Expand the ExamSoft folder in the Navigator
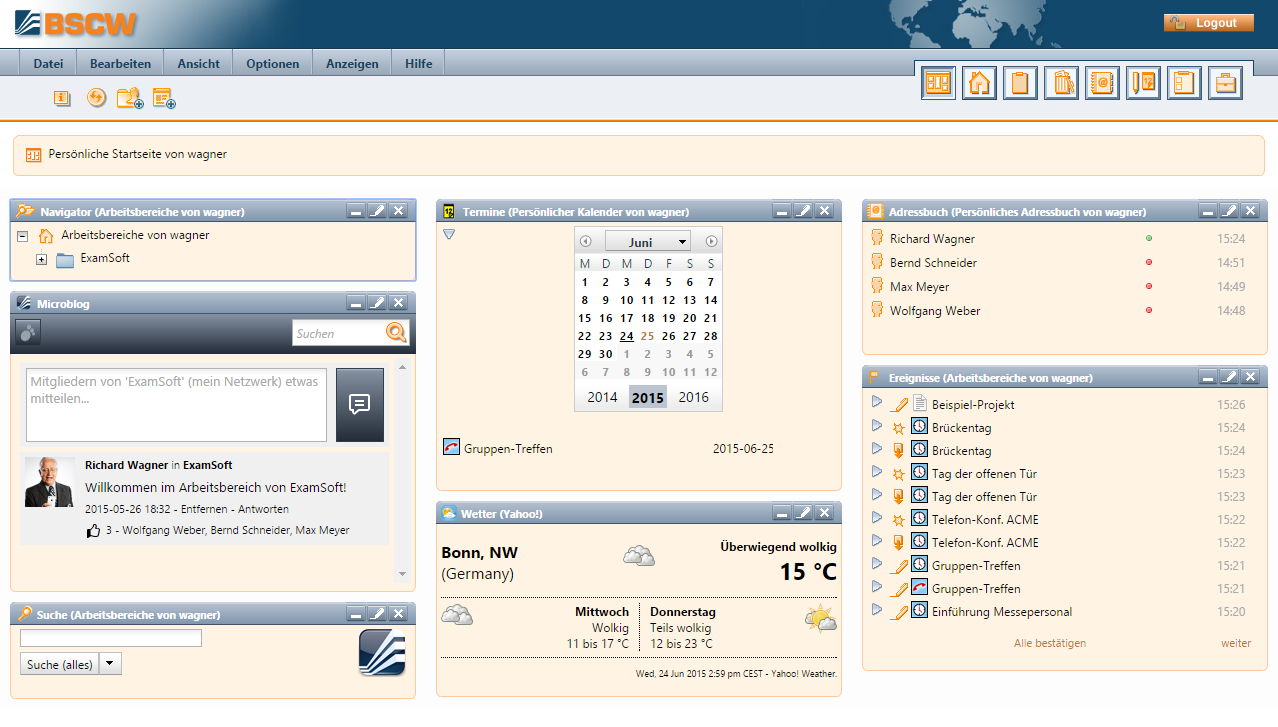This screenshot has height=727, width=1278. [x=41, y=258]
